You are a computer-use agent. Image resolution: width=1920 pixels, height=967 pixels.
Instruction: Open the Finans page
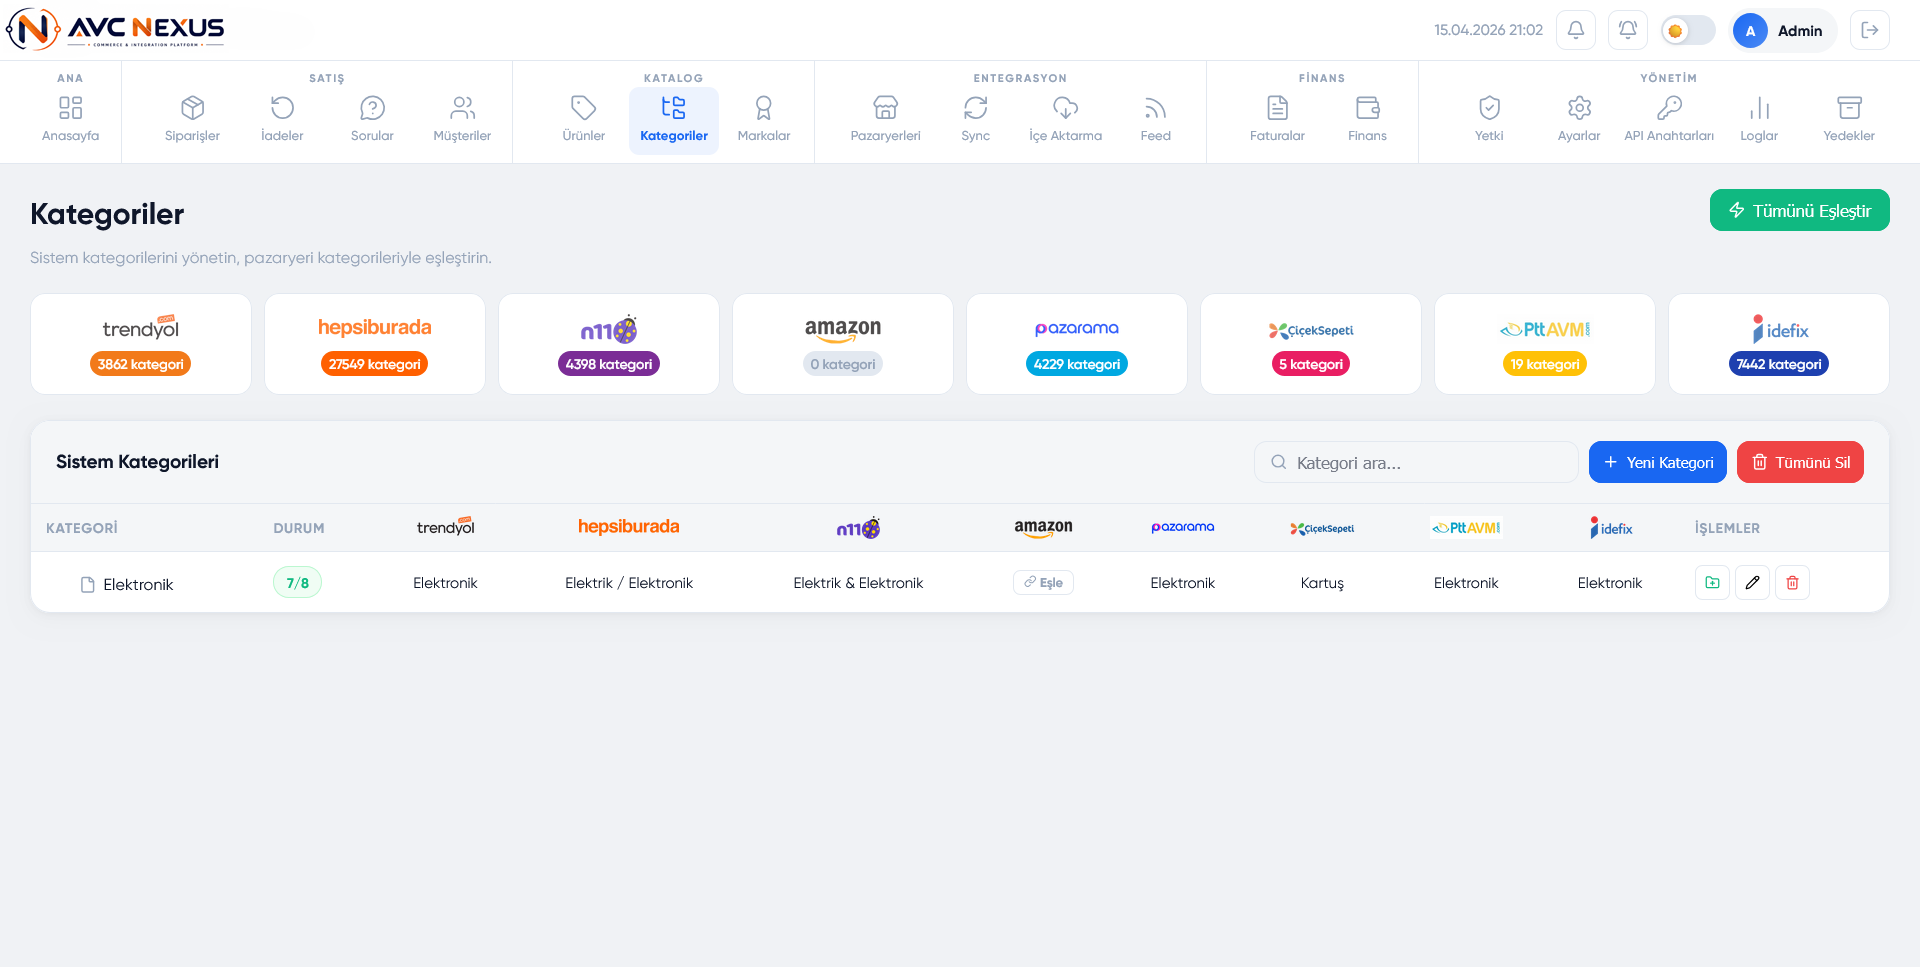pyautogui.click(x=1368, y=120)
